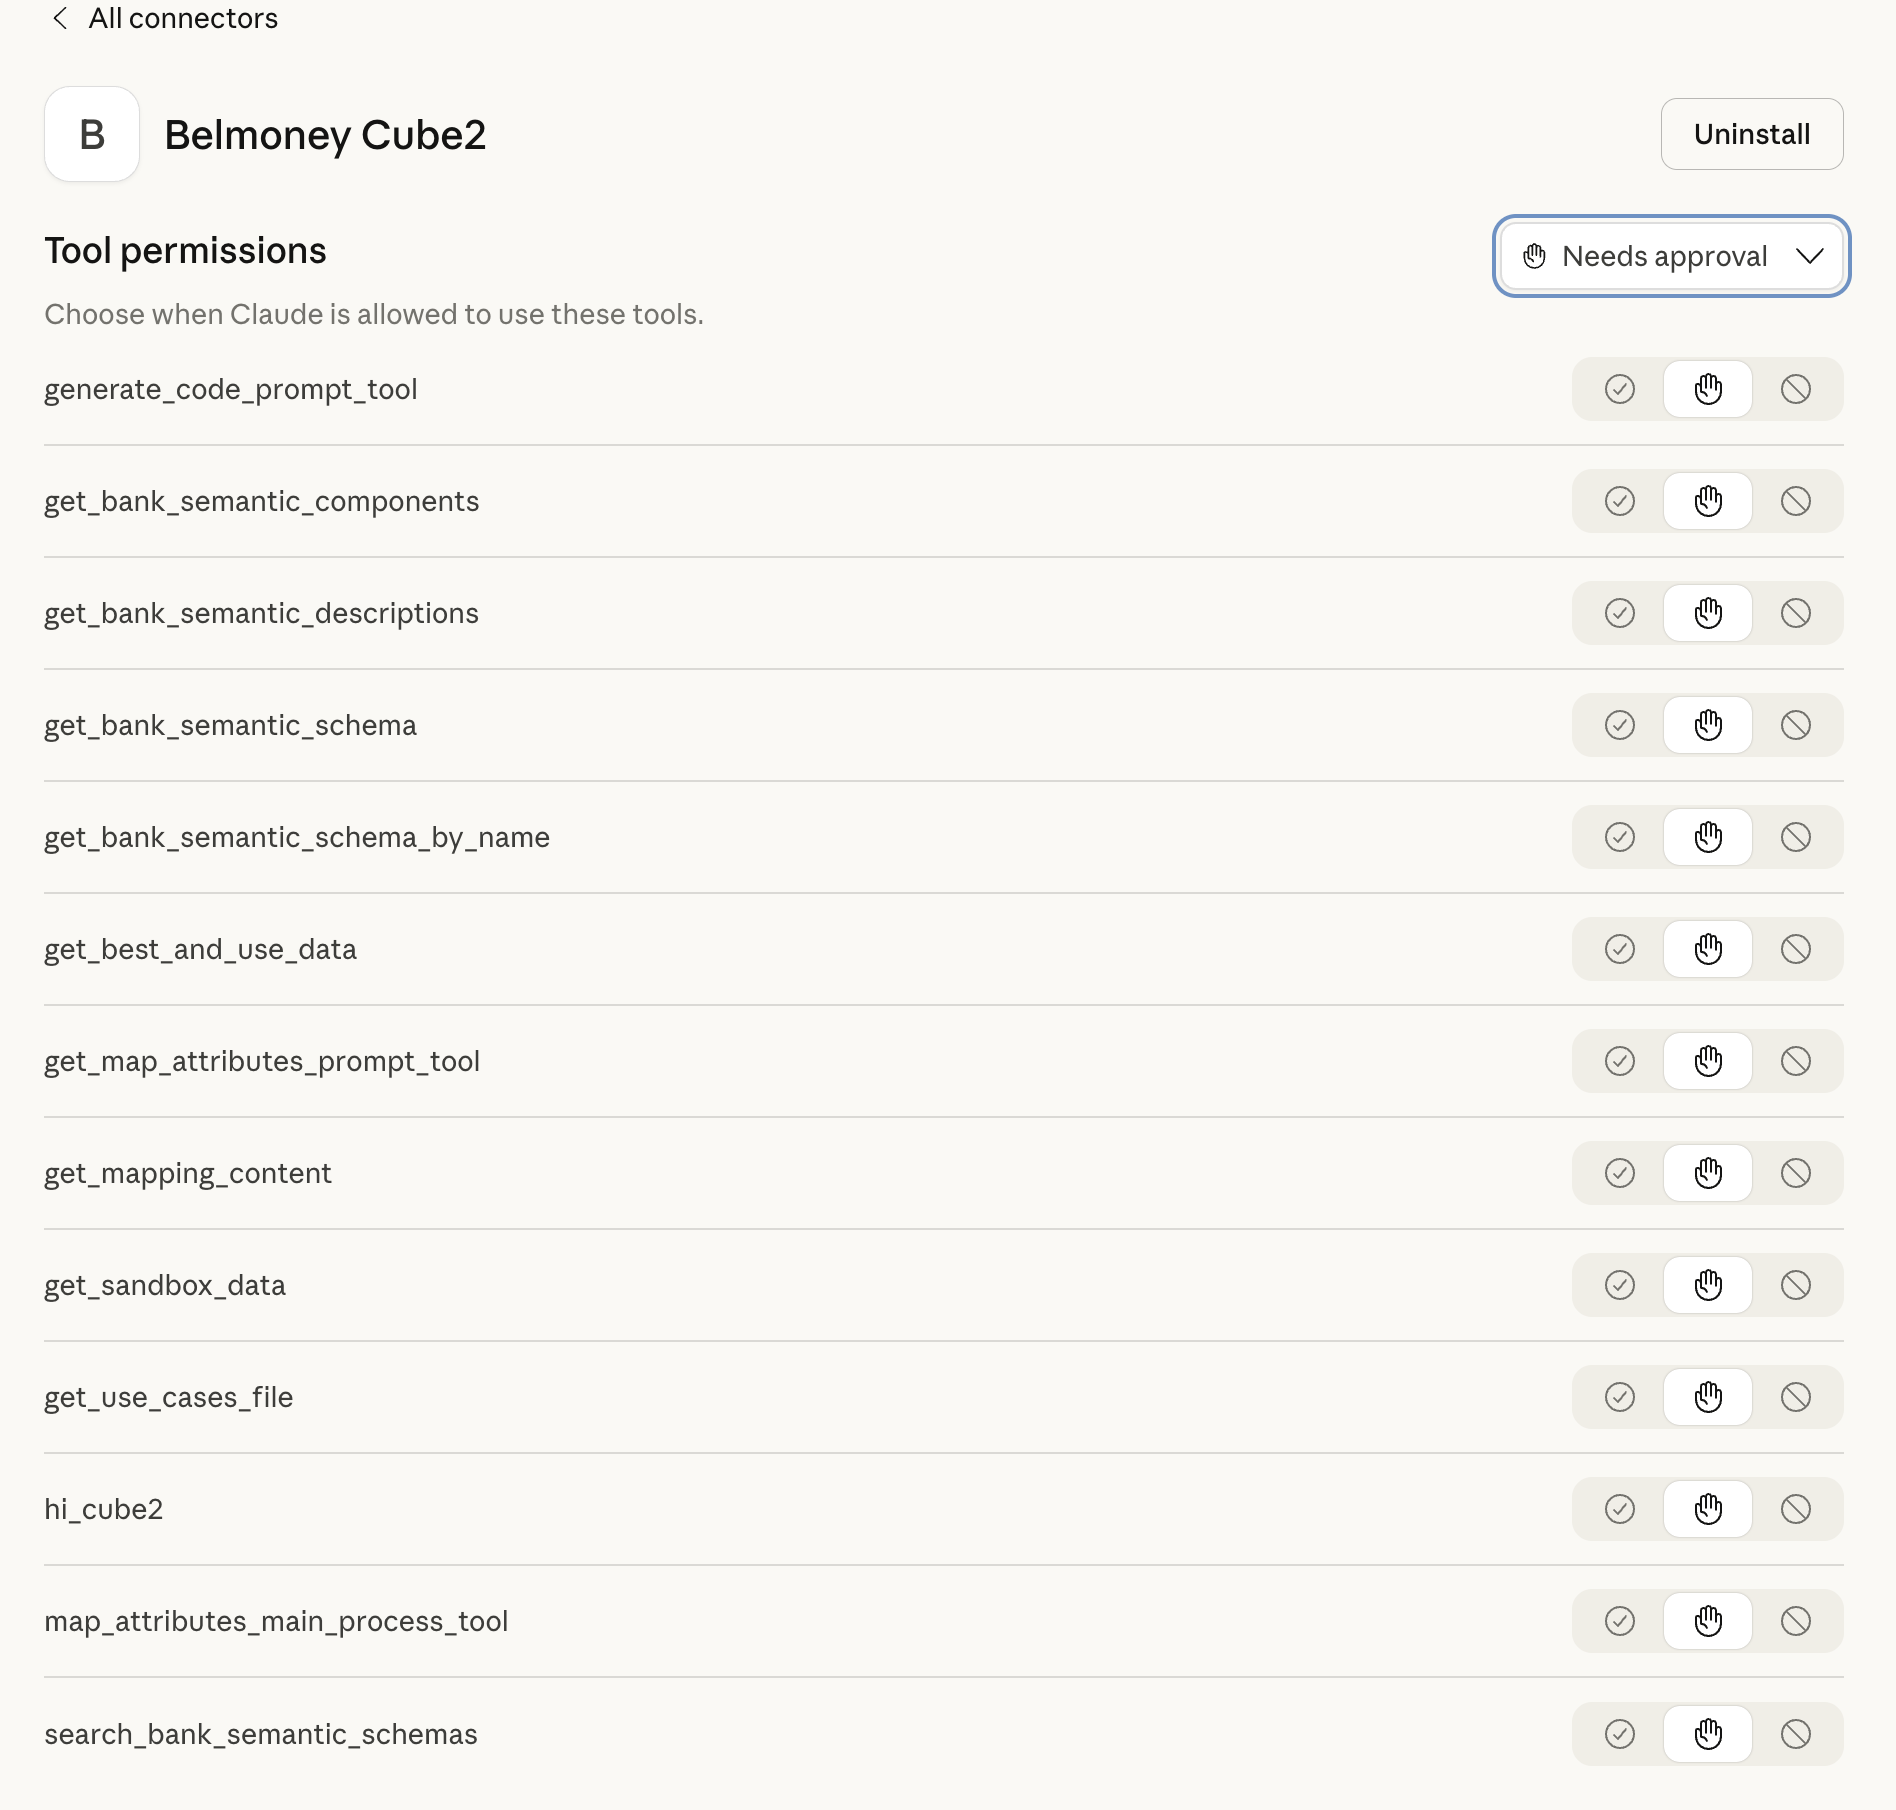Click the Belmoney Cube2 connector avatar
This screenshot has width=1896, height=1810.
91,134
